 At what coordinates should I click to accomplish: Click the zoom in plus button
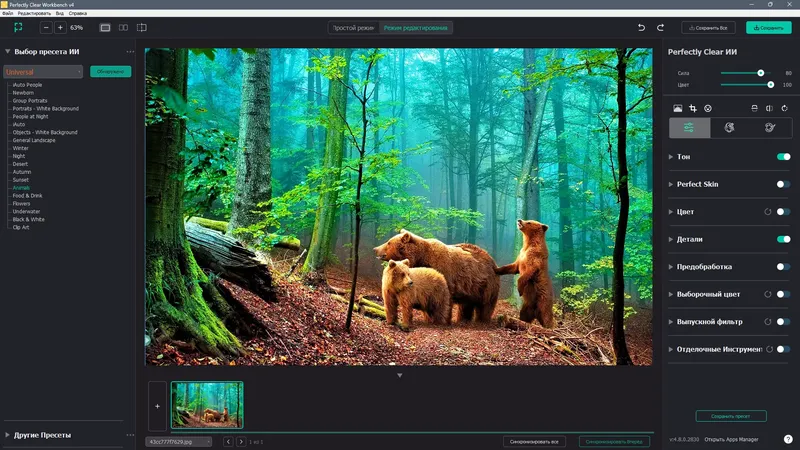click(60, 28)
